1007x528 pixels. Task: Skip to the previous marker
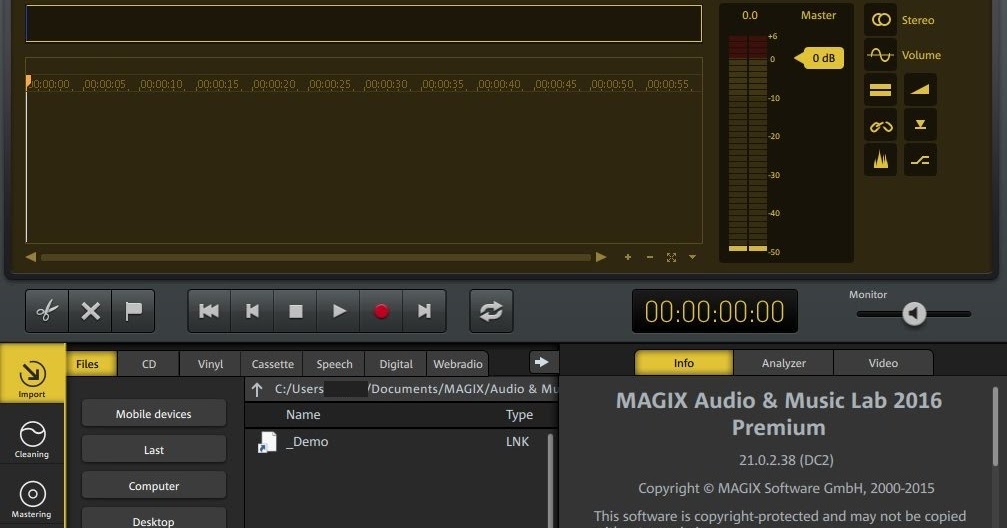(x=252, y=311)
